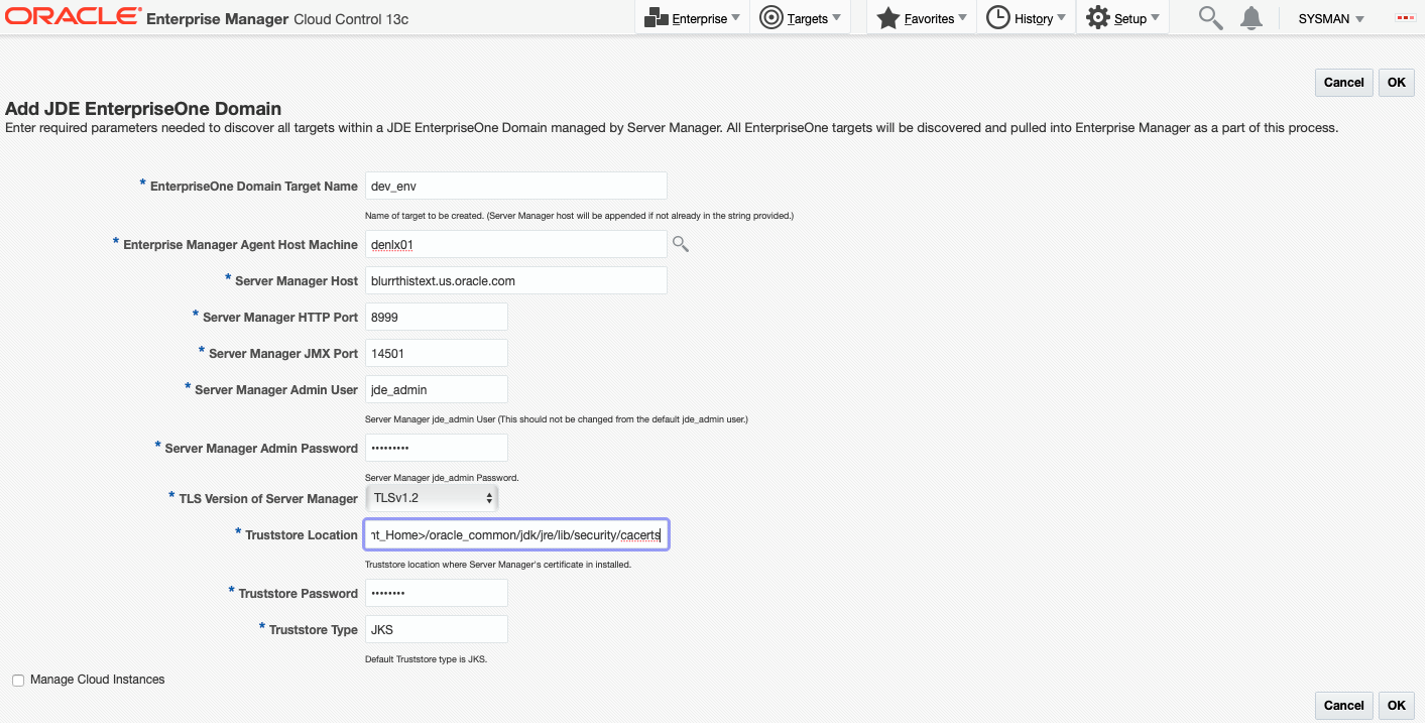Open the SYSMAN user menu
The image size is (1425, 723).
pyautogui.click(x=1324, y=19)
